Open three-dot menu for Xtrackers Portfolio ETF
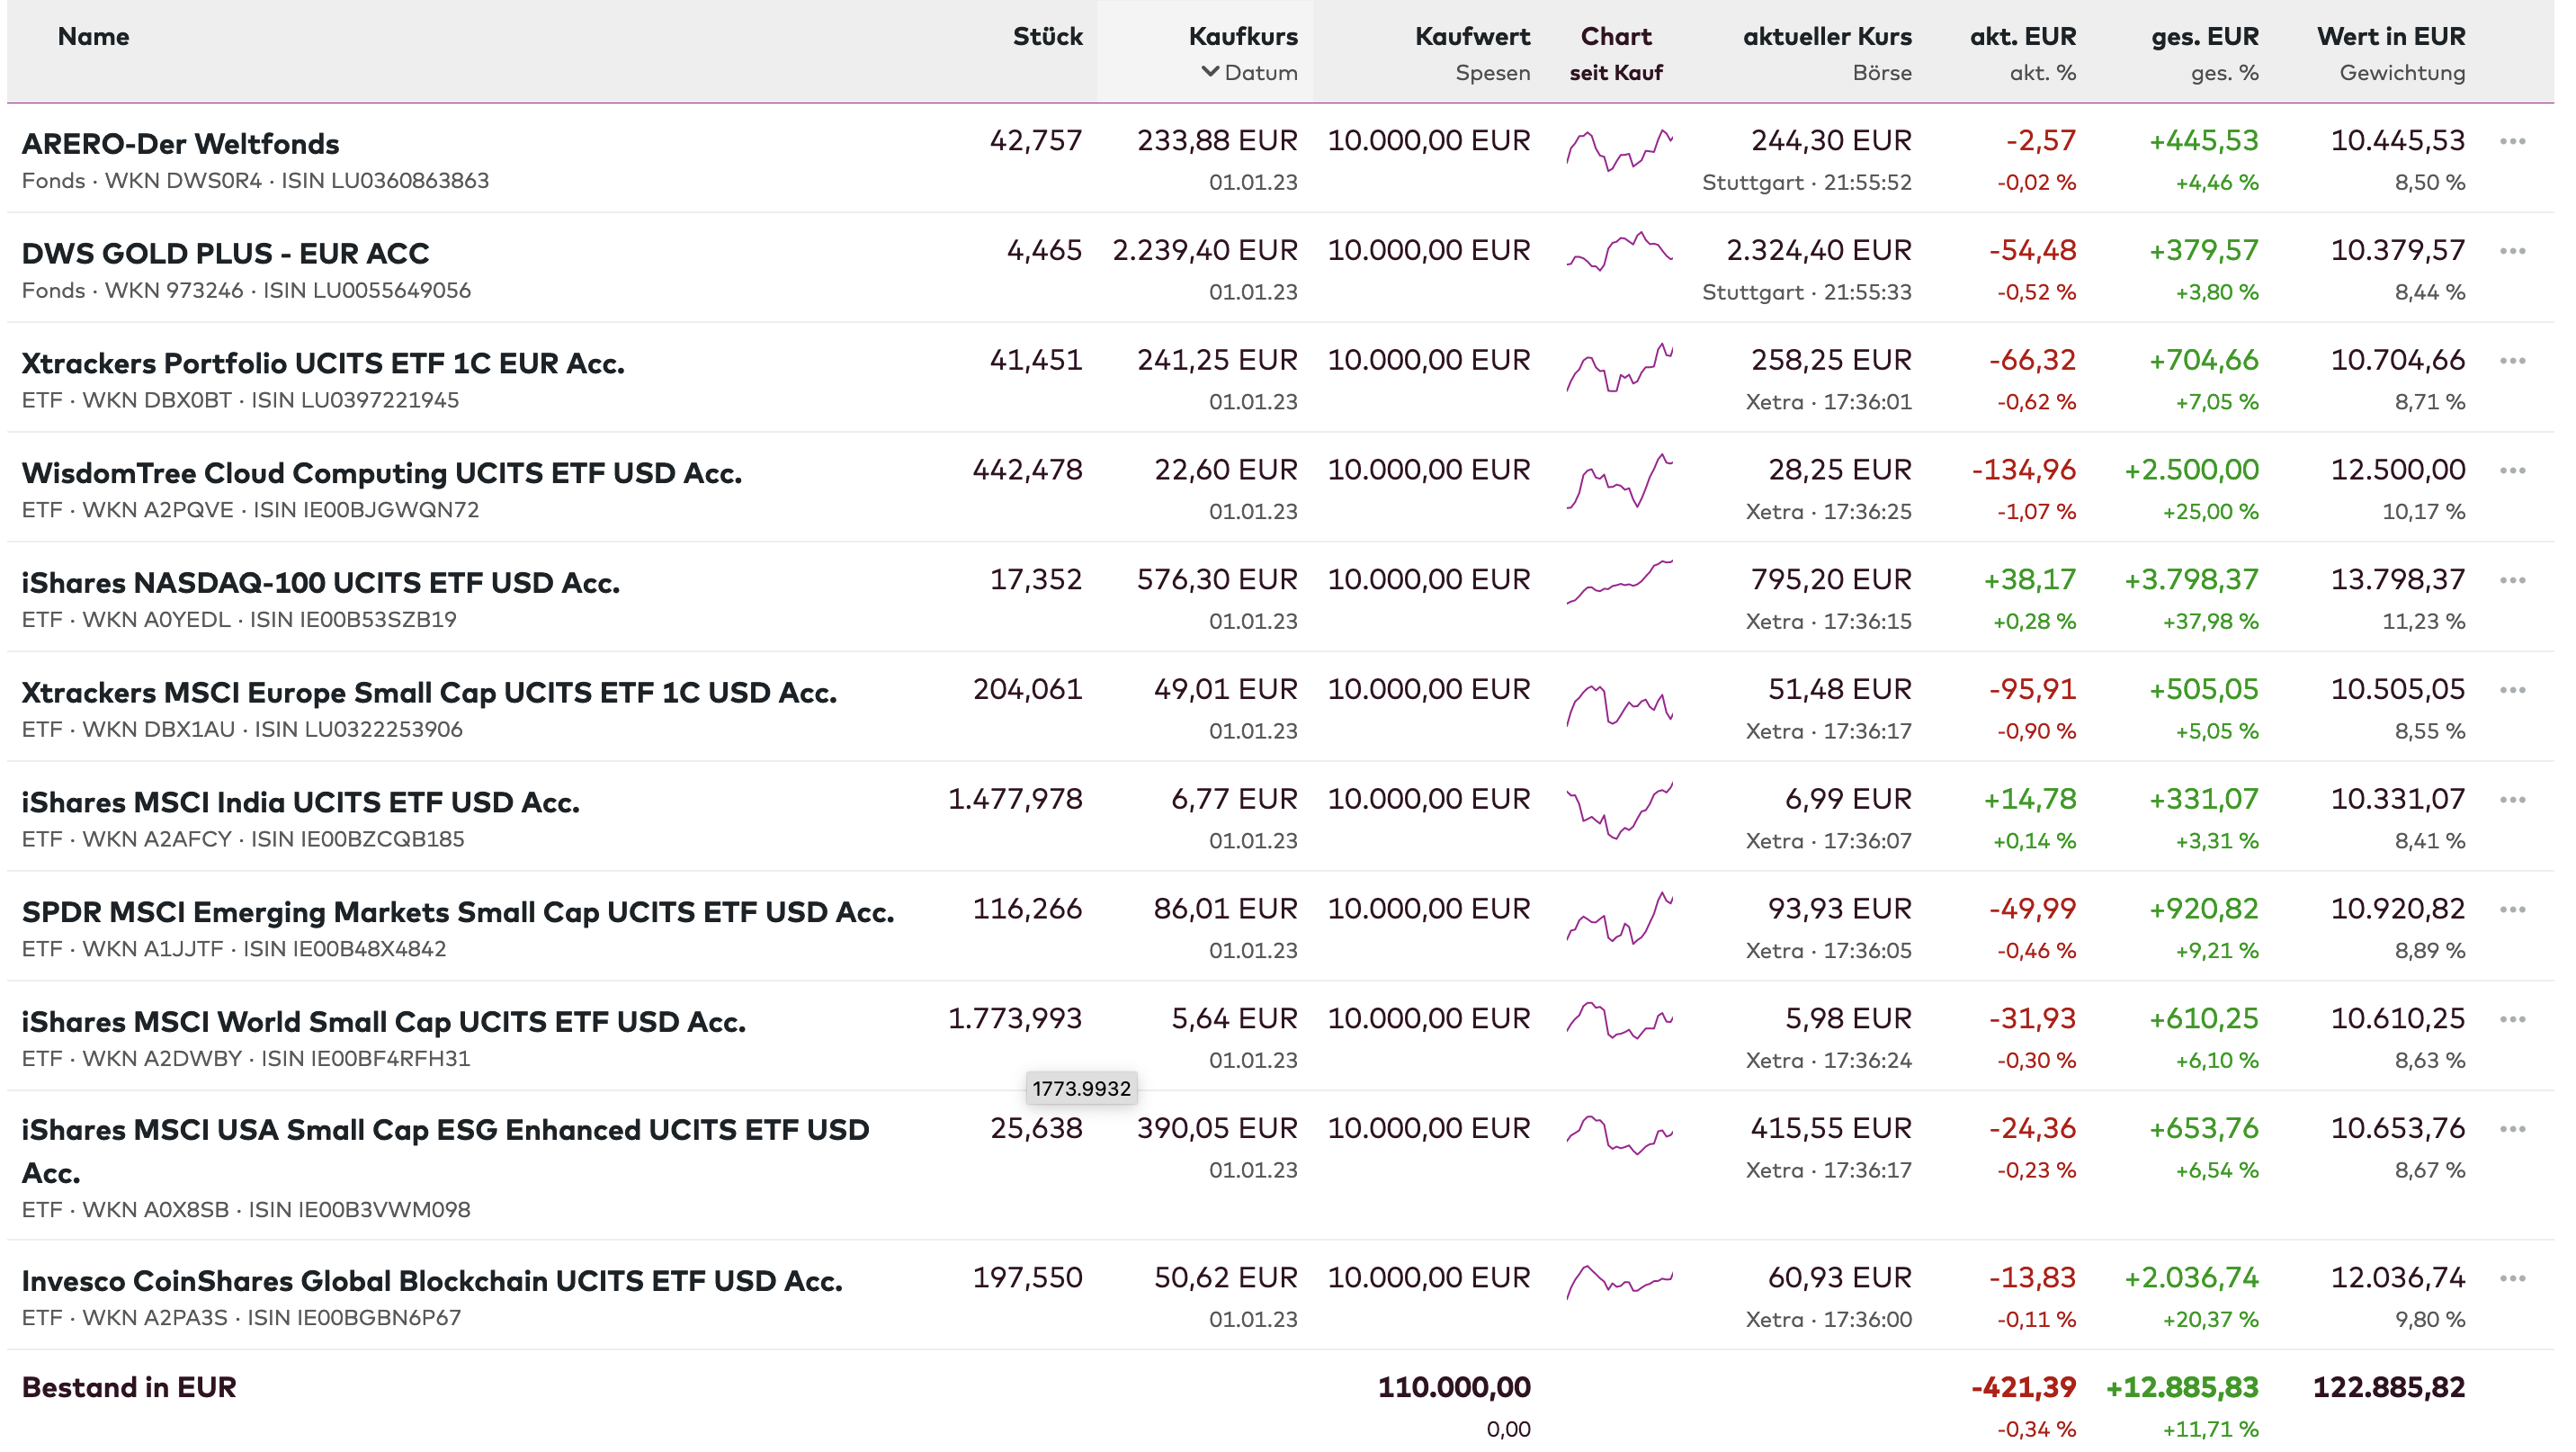 tap(2512, 361)
